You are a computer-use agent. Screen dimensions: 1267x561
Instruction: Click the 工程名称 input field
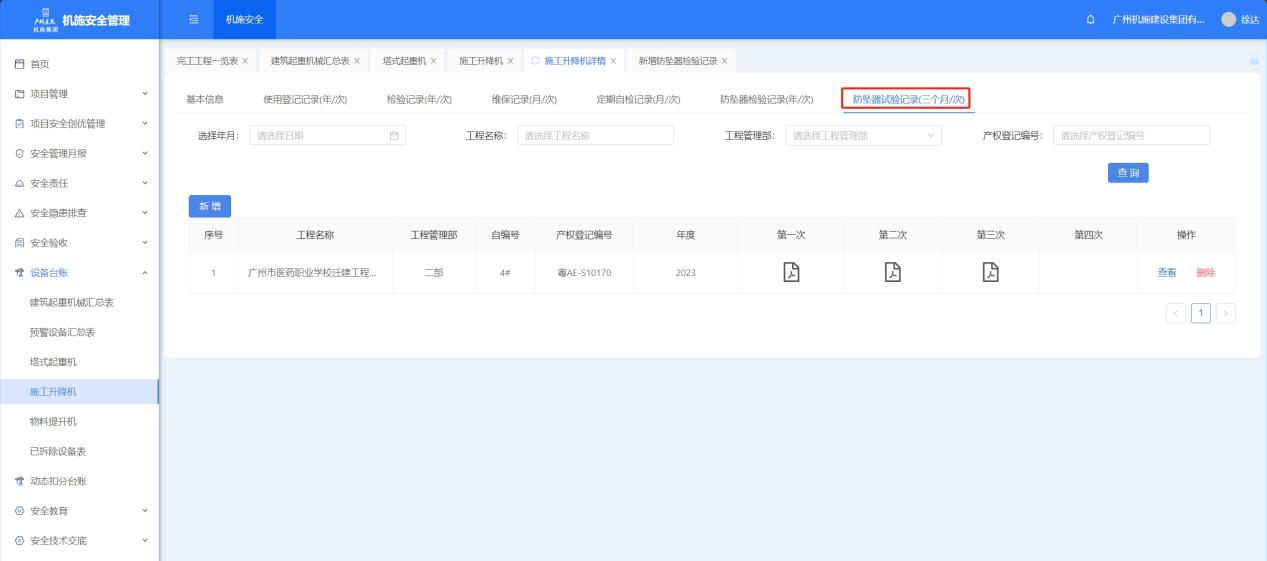pos(595,136)
